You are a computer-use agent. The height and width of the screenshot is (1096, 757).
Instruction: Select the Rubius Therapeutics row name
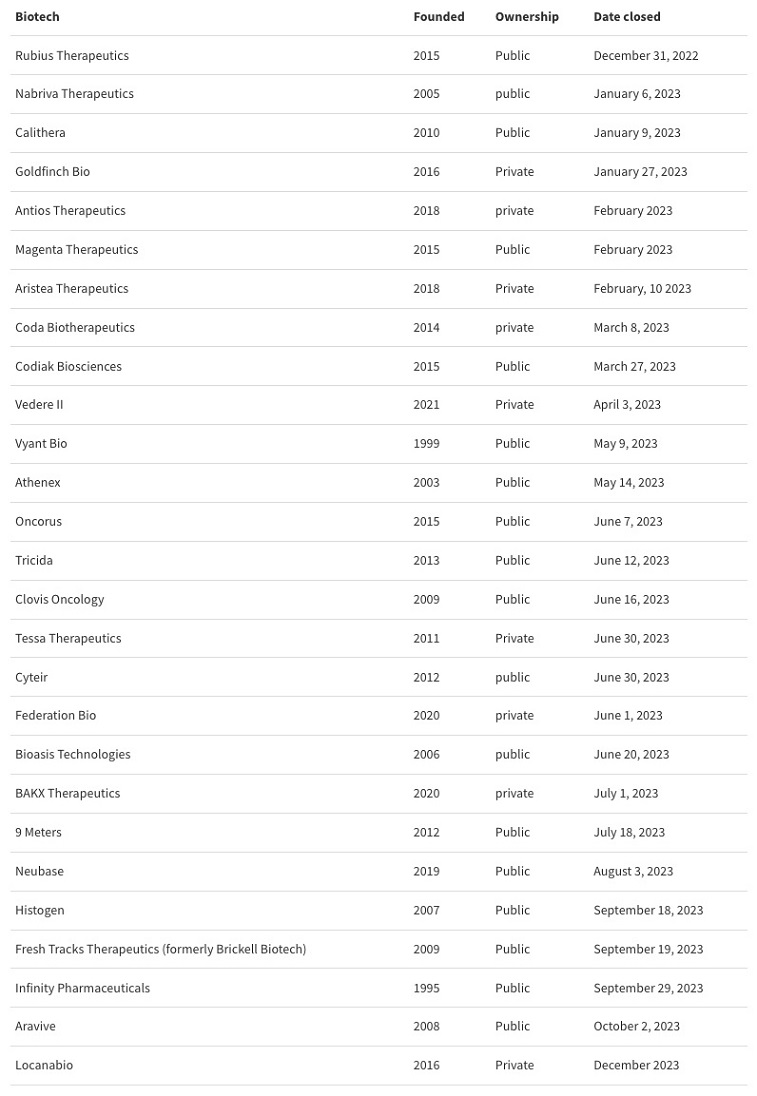(x=72, y=56)
